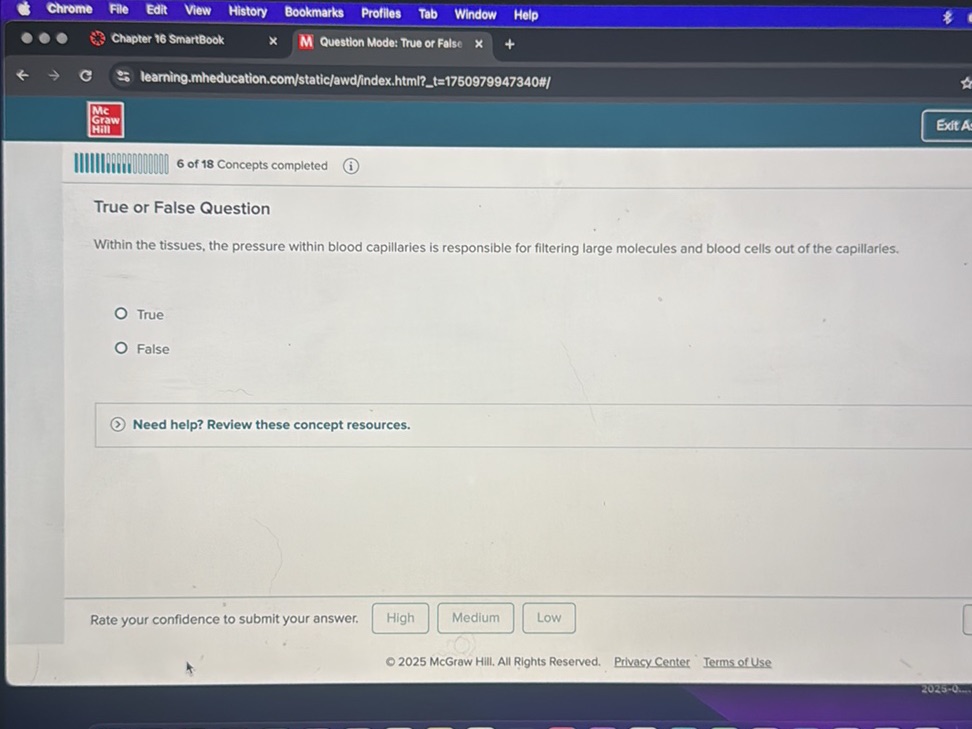Open a new browser tab
The width and height of the screenshot is (972, 729).
[x=510, y=44]
